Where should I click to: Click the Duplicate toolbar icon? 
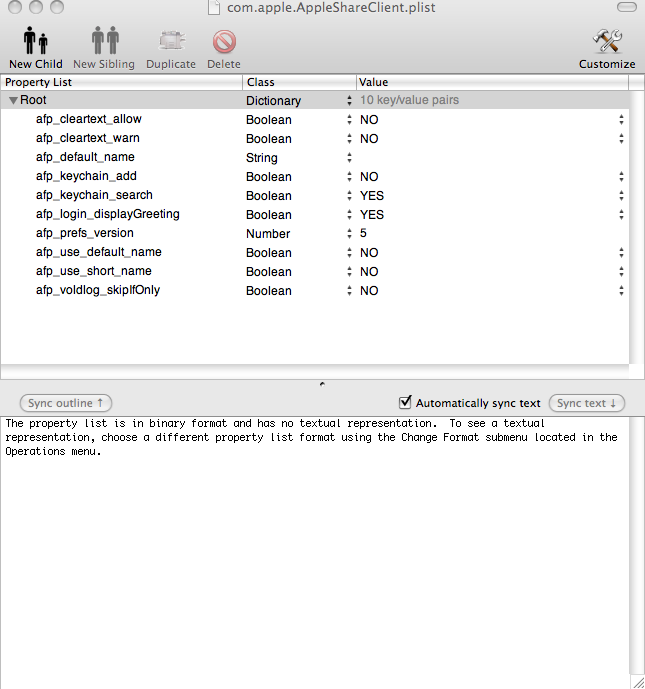(x=171, y=41)
